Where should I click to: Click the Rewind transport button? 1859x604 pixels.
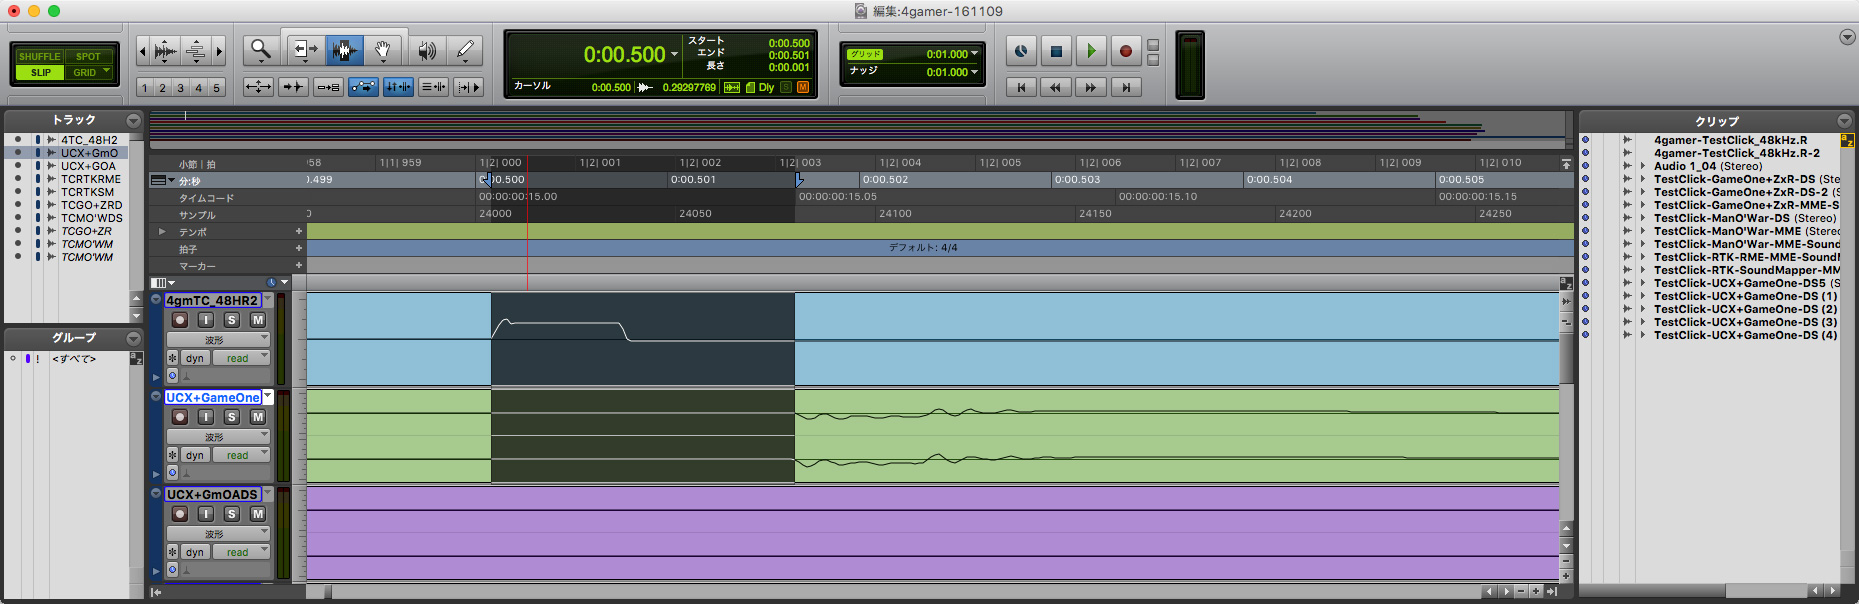[x=1056, y=87]
